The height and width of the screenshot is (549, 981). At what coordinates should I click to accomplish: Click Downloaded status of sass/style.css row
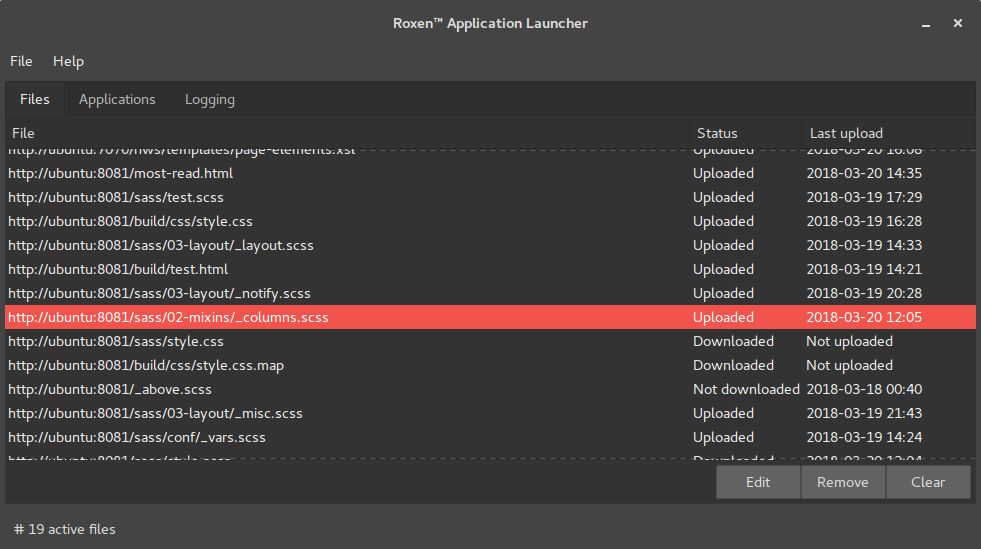[x=733, y=341]
